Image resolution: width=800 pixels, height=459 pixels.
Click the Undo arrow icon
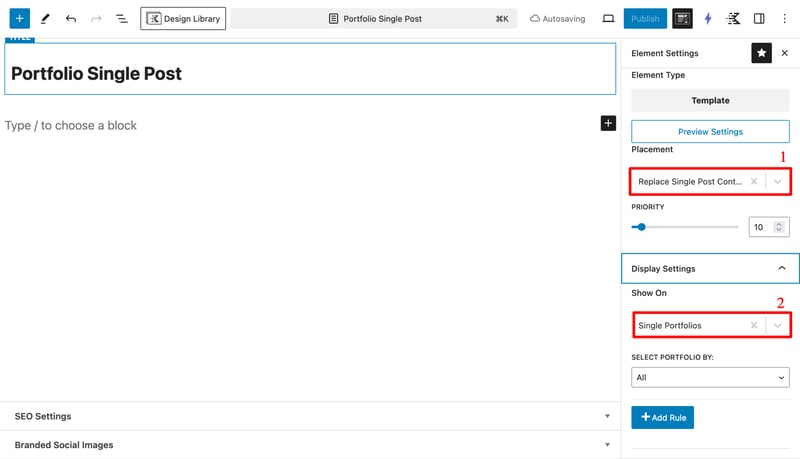coord(71,18)
